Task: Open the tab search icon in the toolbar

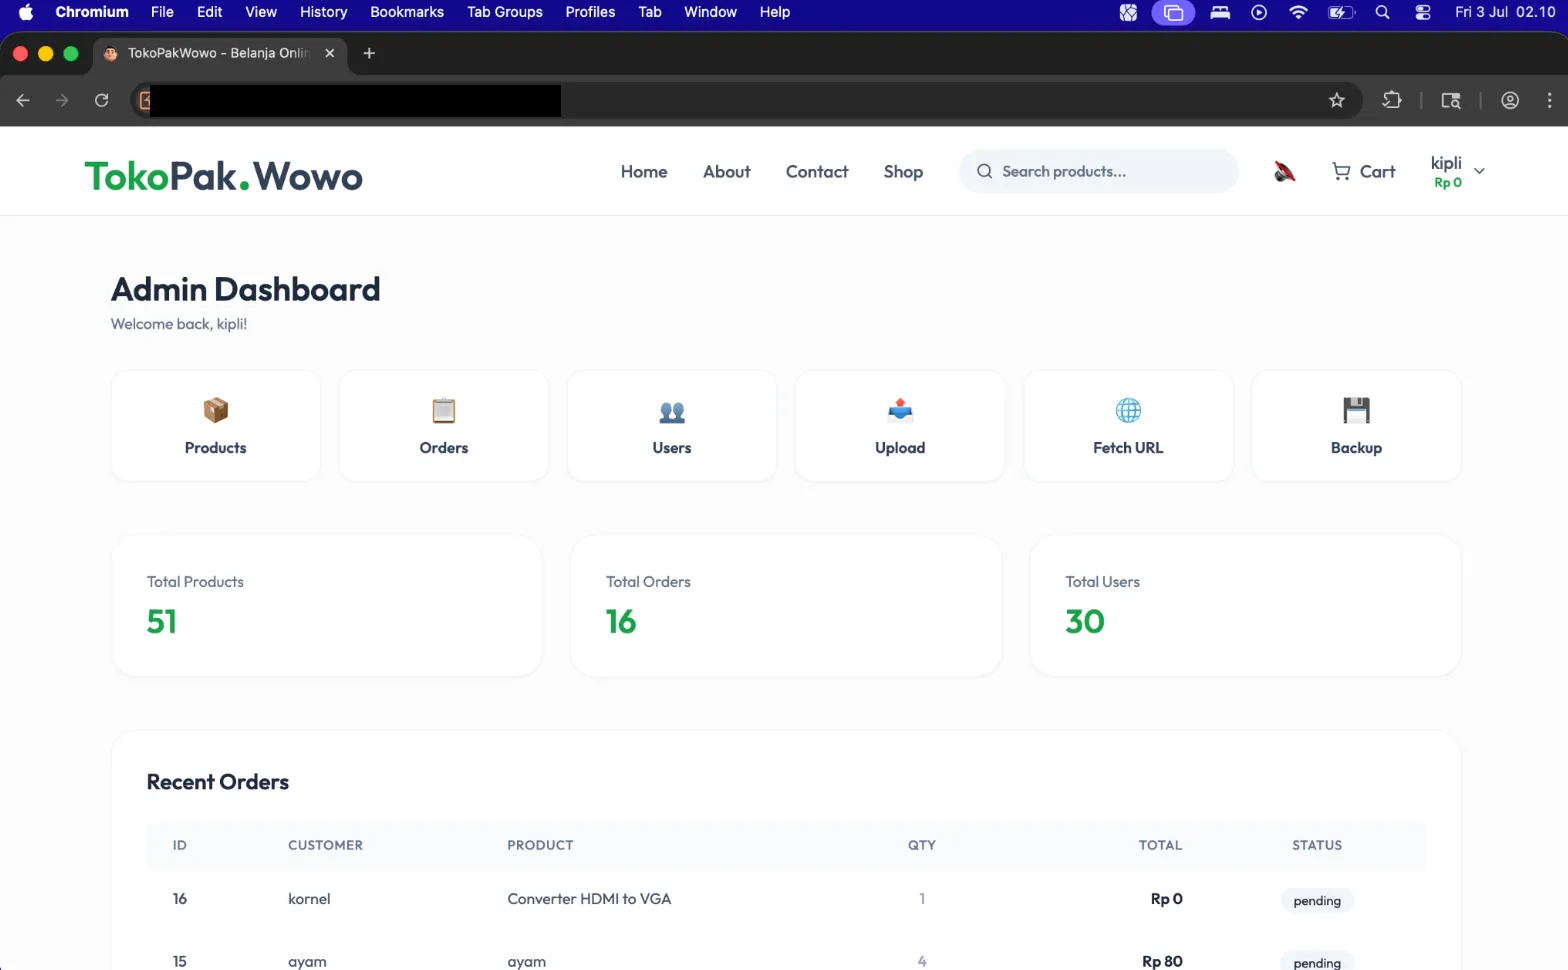Action: click(1451, 100)
